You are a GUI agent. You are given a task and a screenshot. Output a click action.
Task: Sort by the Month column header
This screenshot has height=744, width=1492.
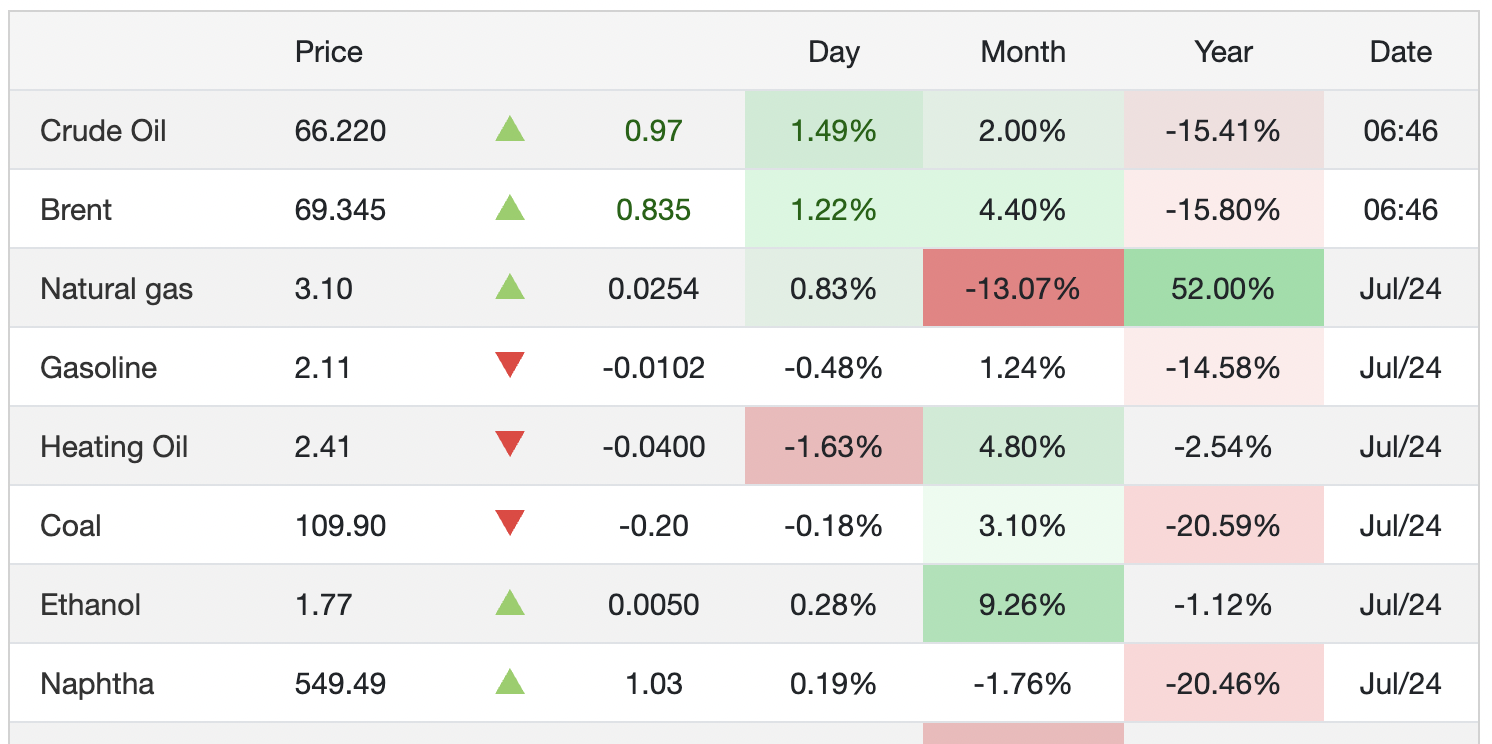[1023, 52]
